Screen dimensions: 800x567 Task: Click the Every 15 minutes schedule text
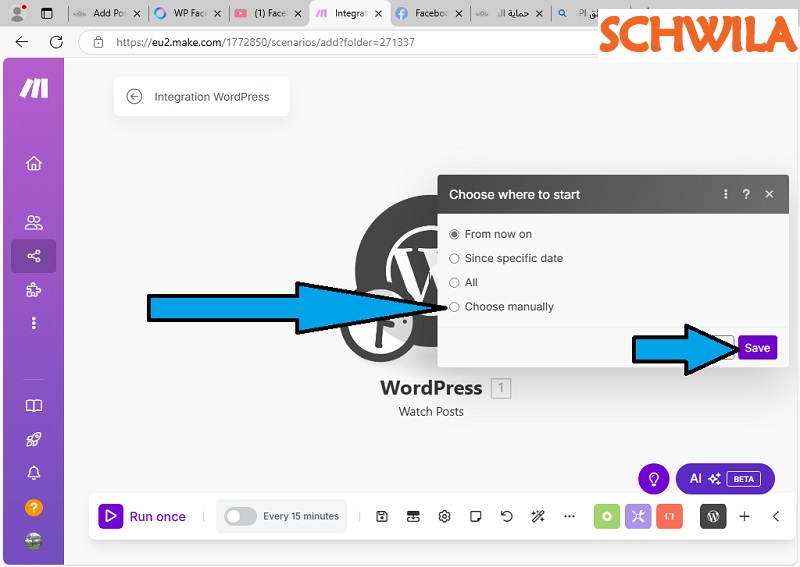click(301, 516)
